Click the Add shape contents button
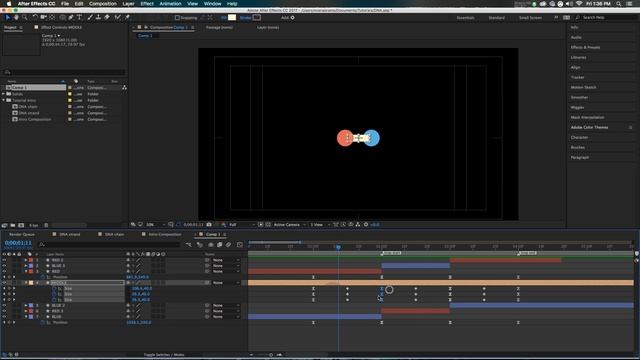 coord(292,18)
